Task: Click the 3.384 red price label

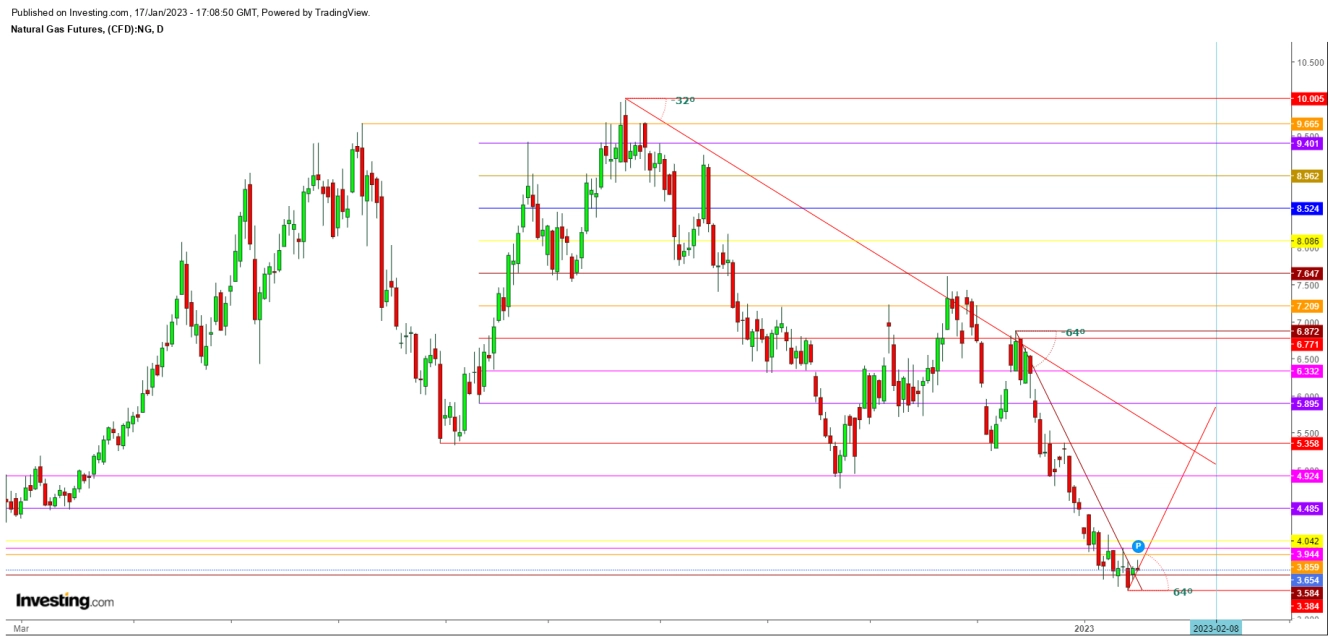Action: [1309, 606]
